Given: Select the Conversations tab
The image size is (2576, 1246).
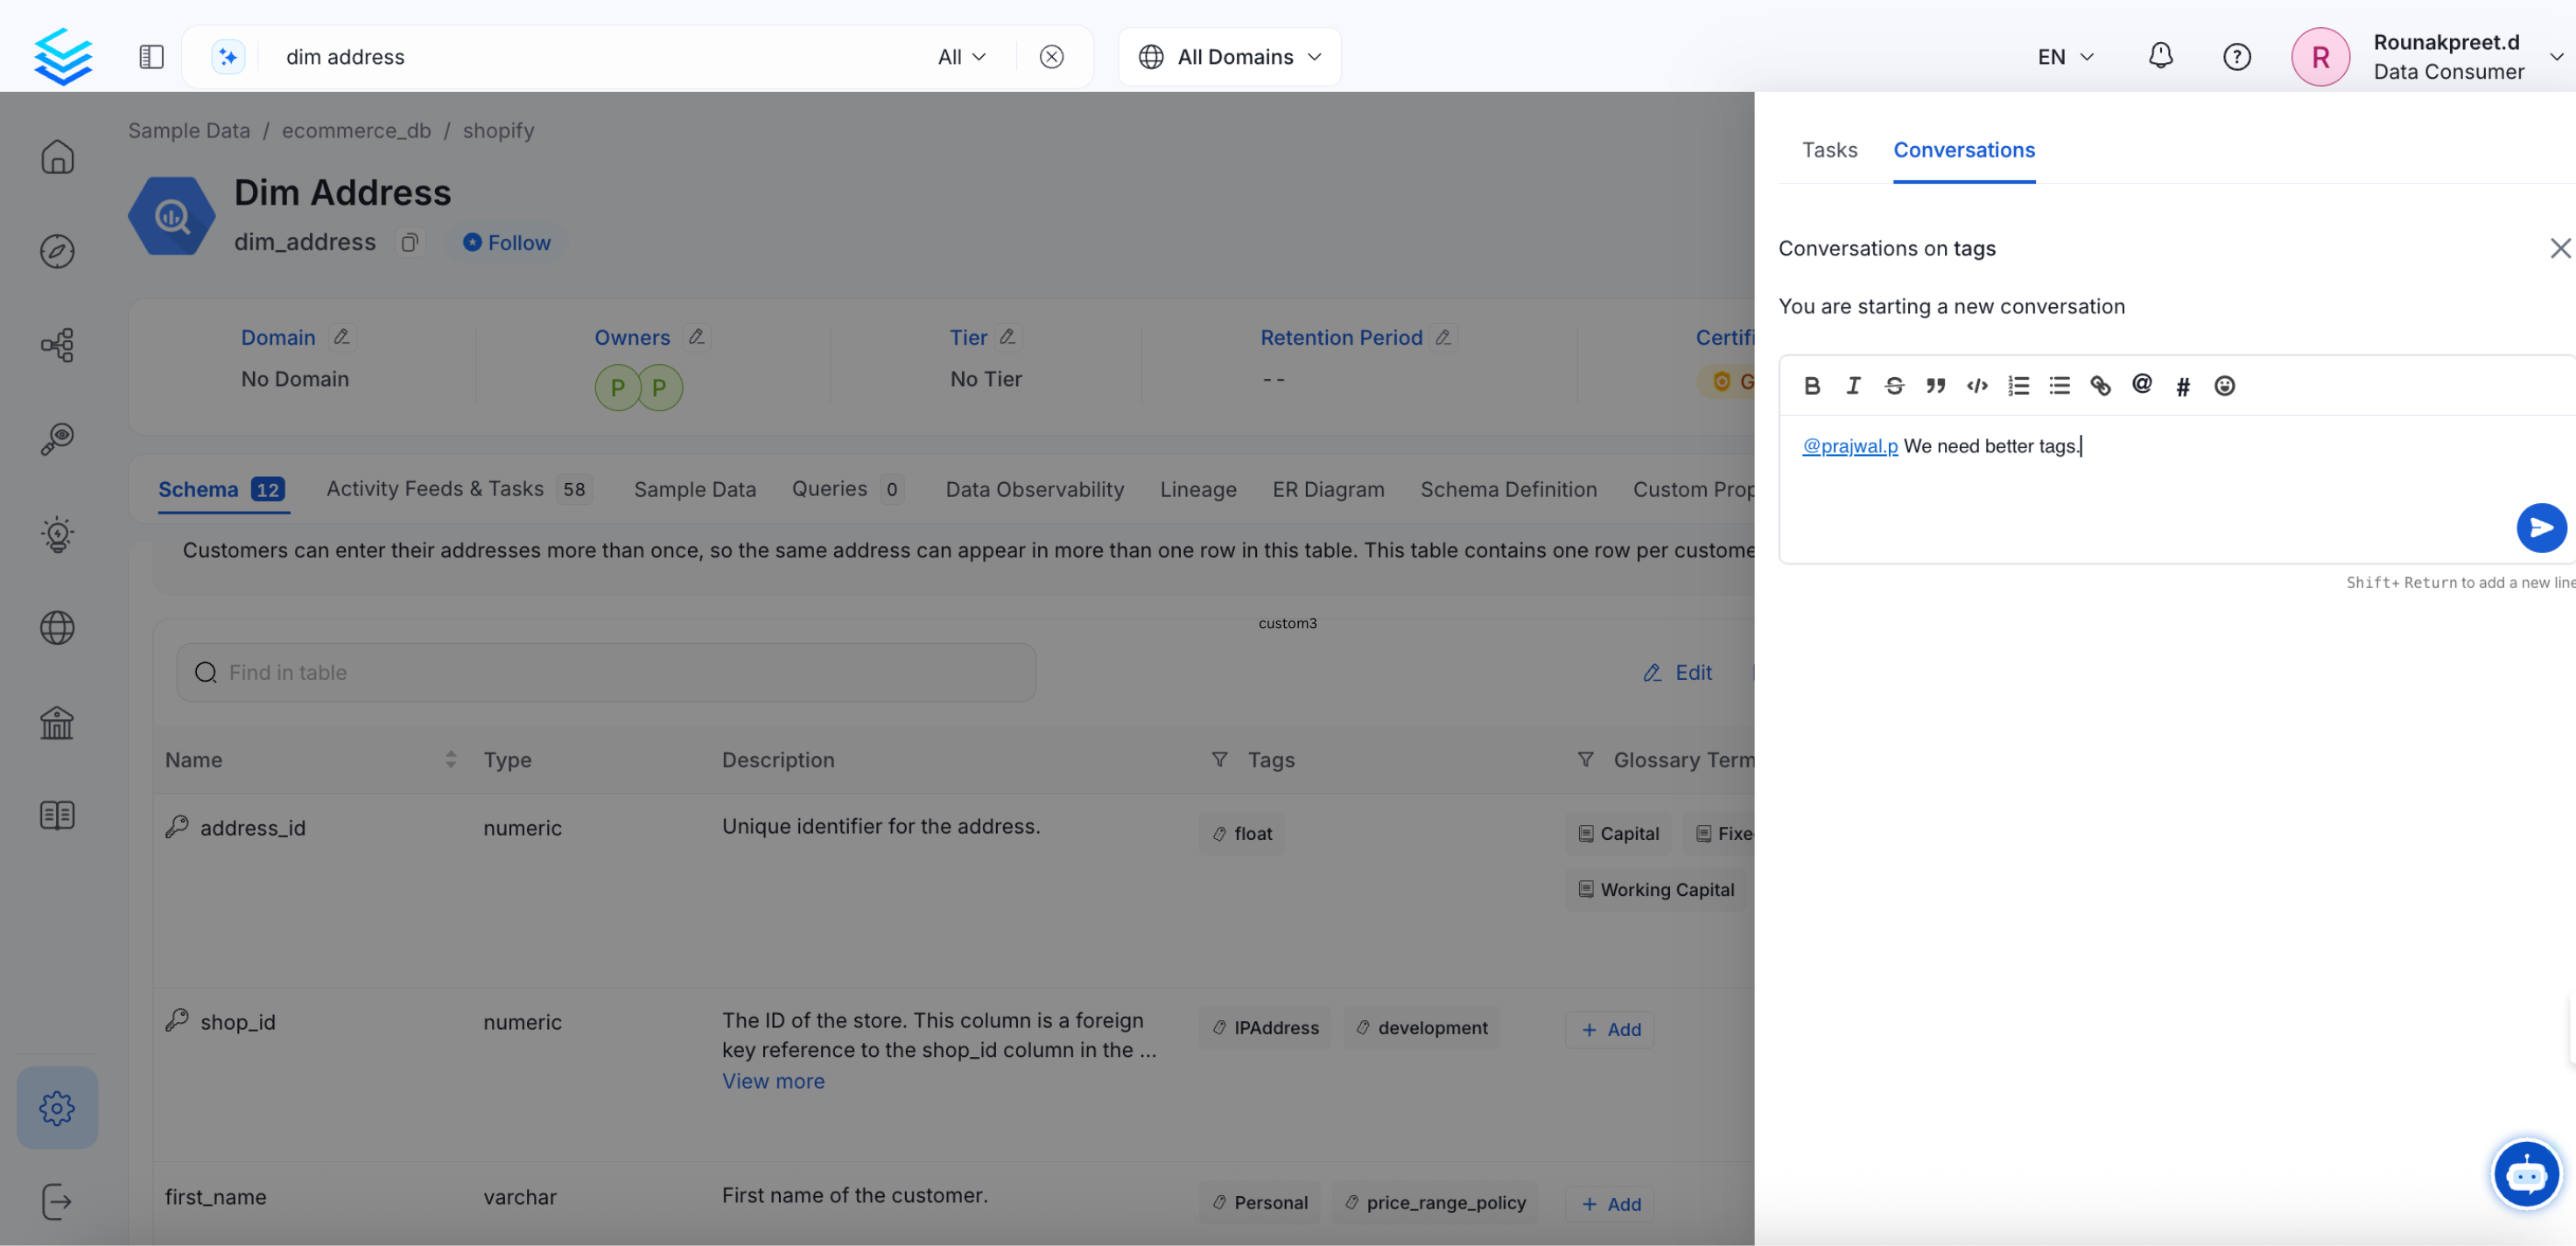Looking at the screenshot, I should point(1963,150).
